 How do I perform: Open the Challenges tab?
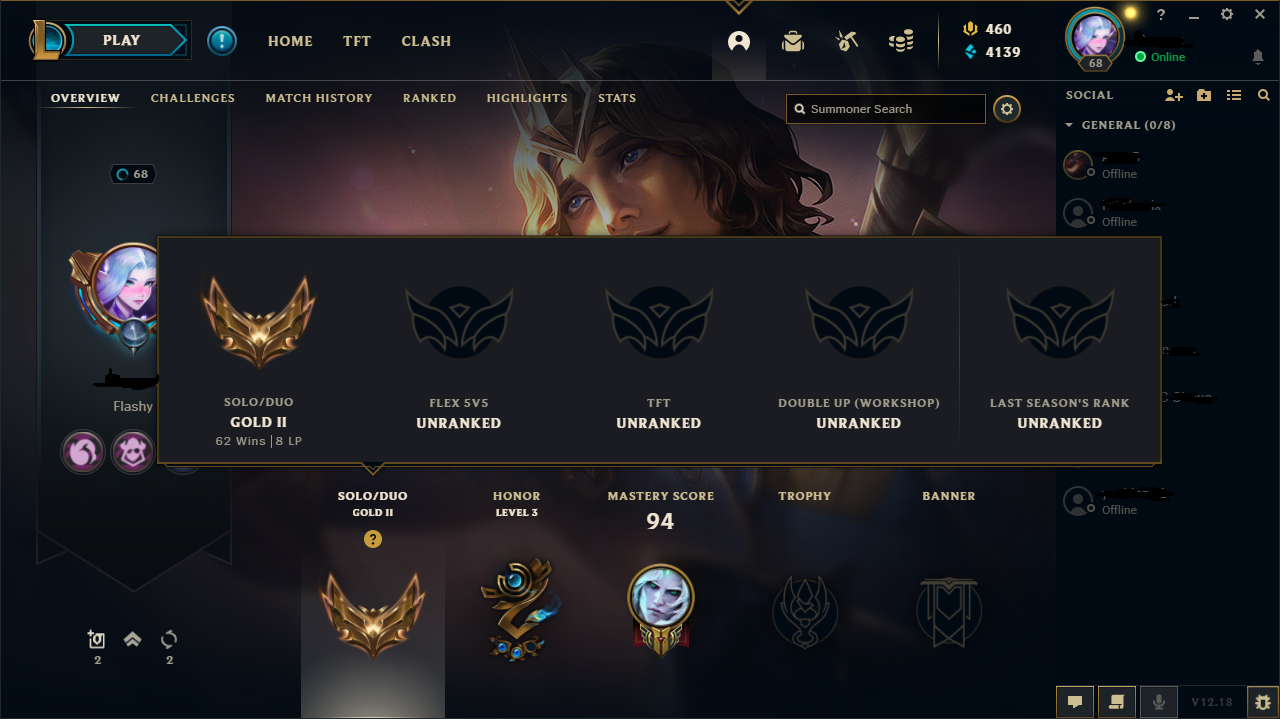193,98
